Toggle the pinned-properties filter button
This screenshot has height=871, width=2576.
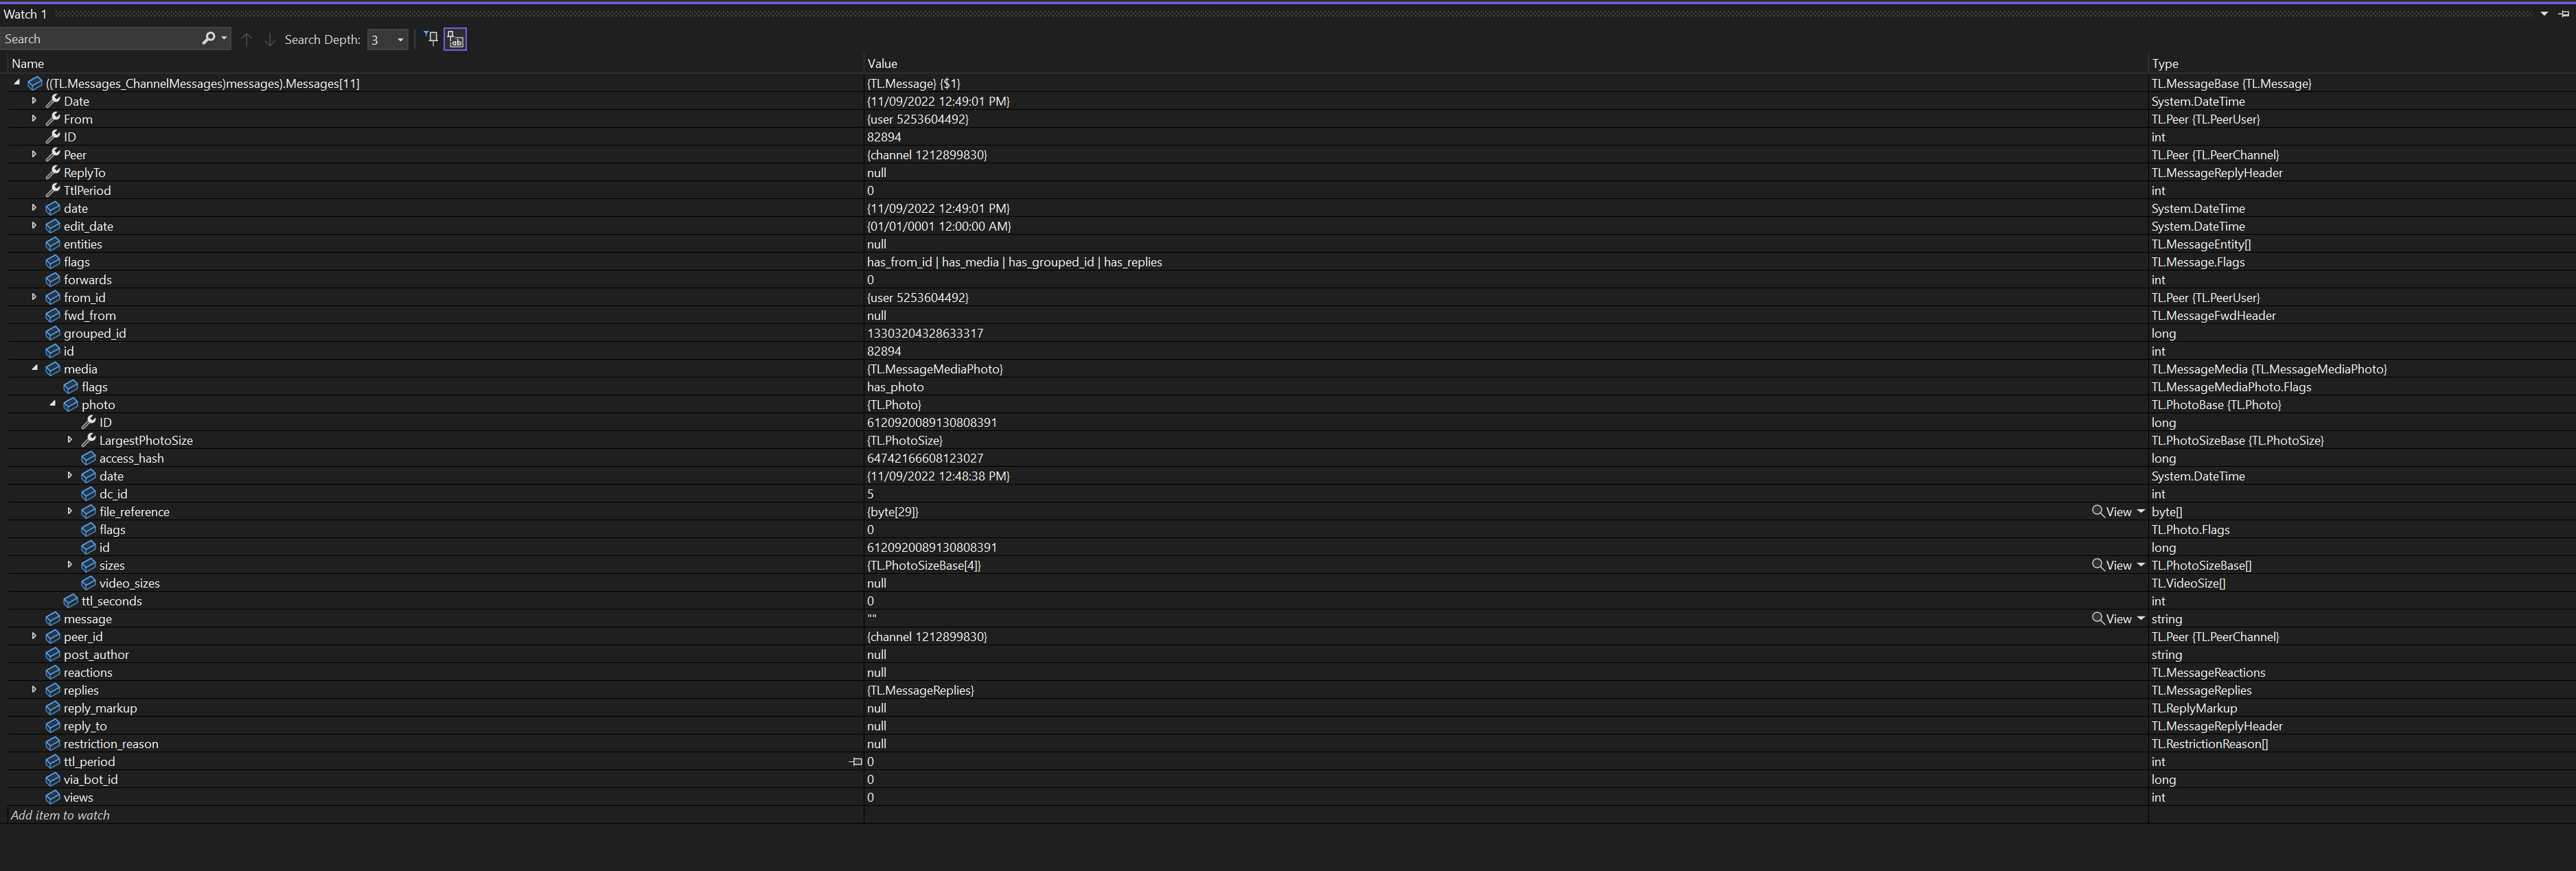pos(430,38)
